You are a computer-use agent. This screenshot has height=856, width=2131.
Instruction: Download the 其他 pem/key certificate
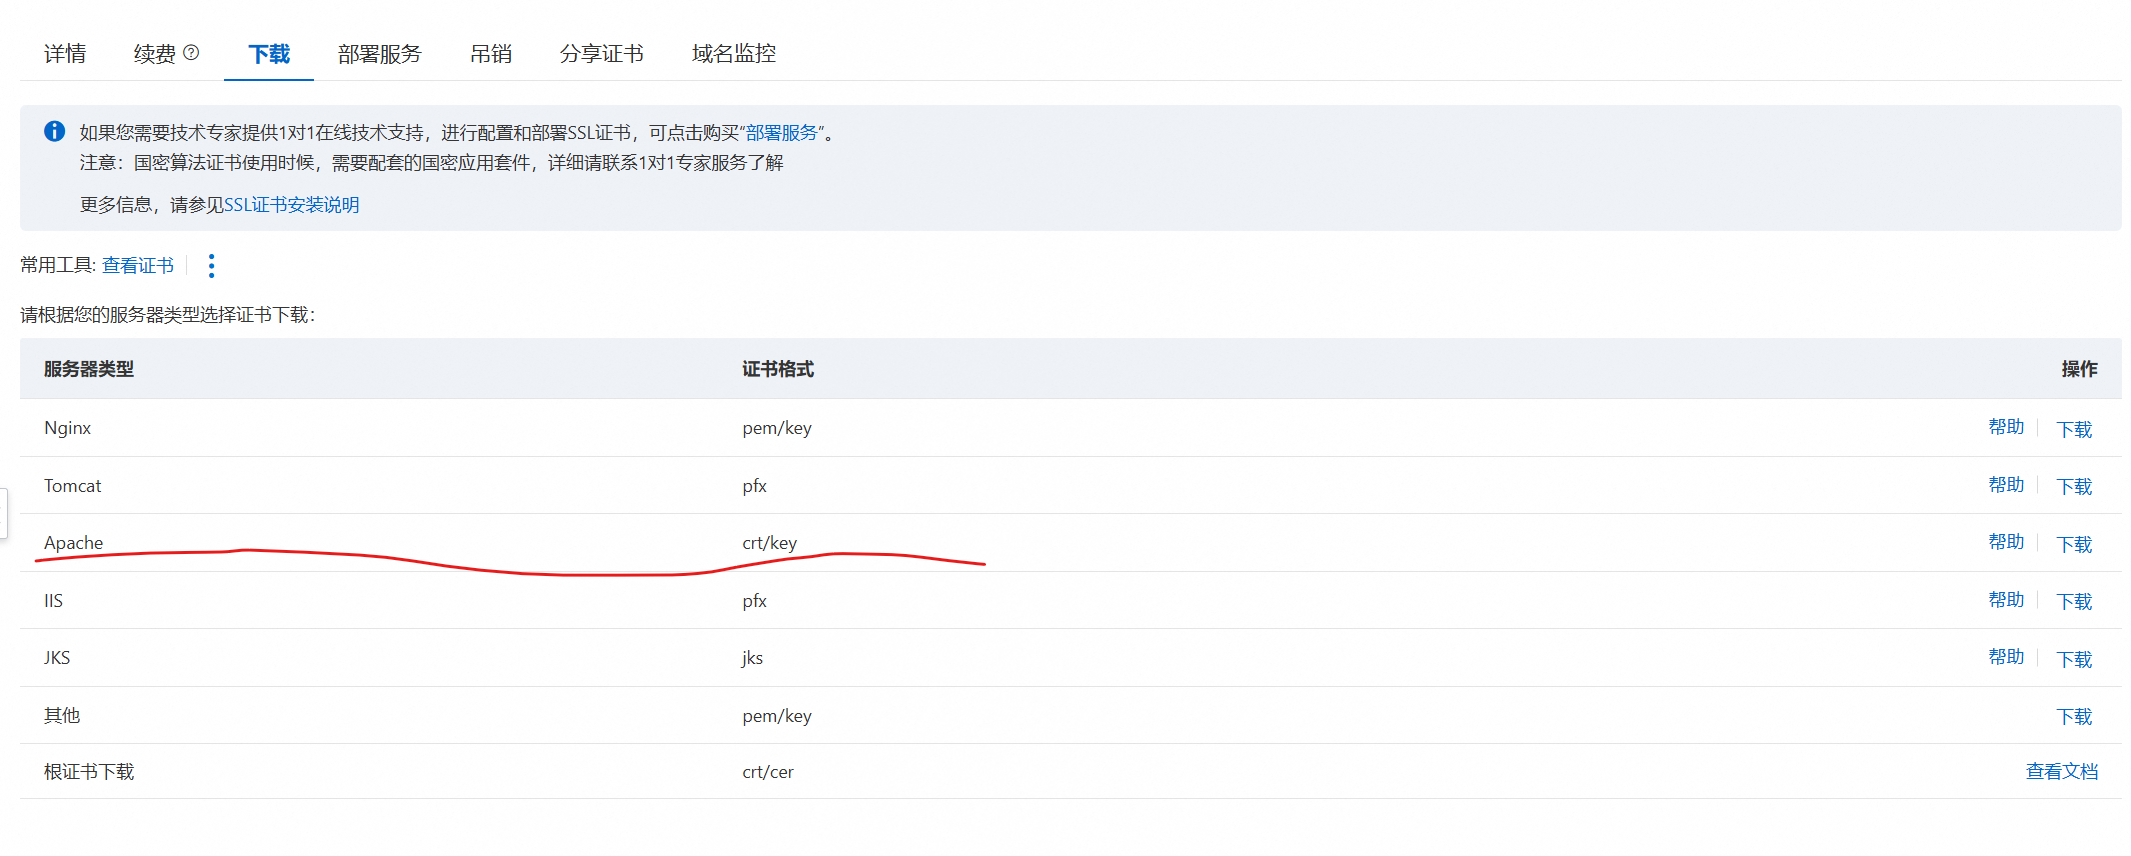[x=2073, y=717]
